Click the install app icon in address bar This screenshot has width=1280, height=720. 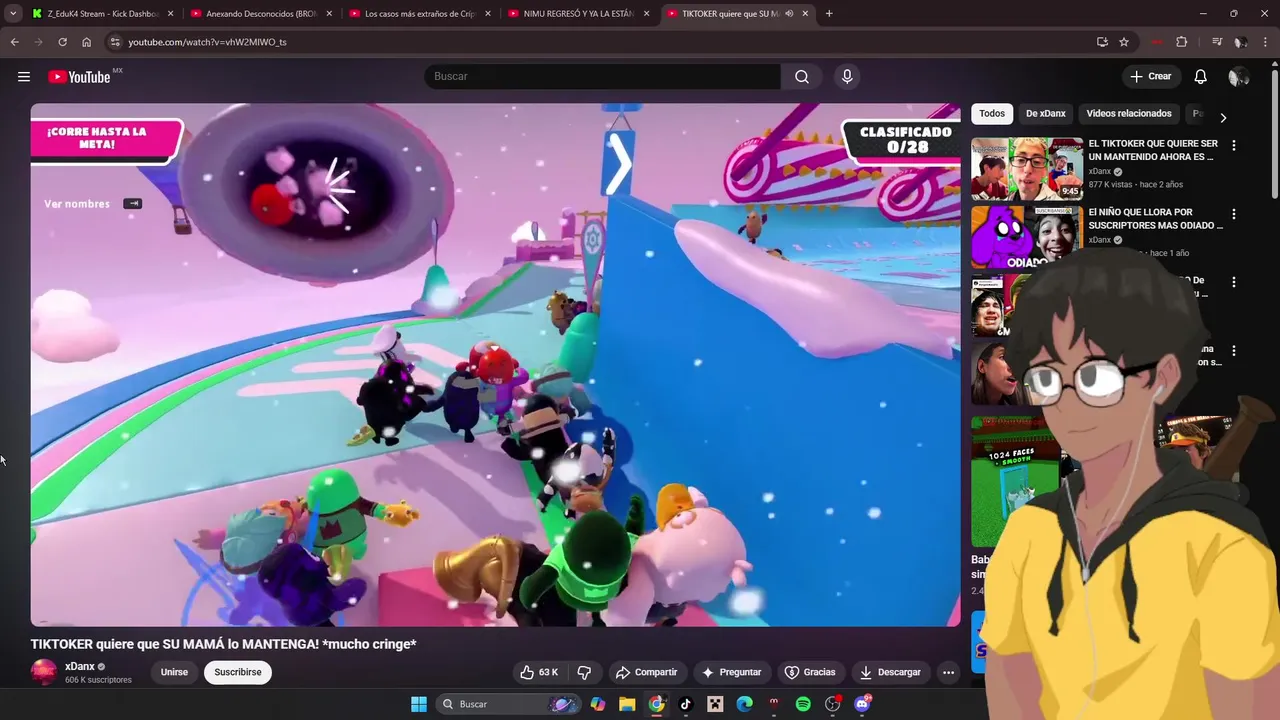tap(1102, 42)
